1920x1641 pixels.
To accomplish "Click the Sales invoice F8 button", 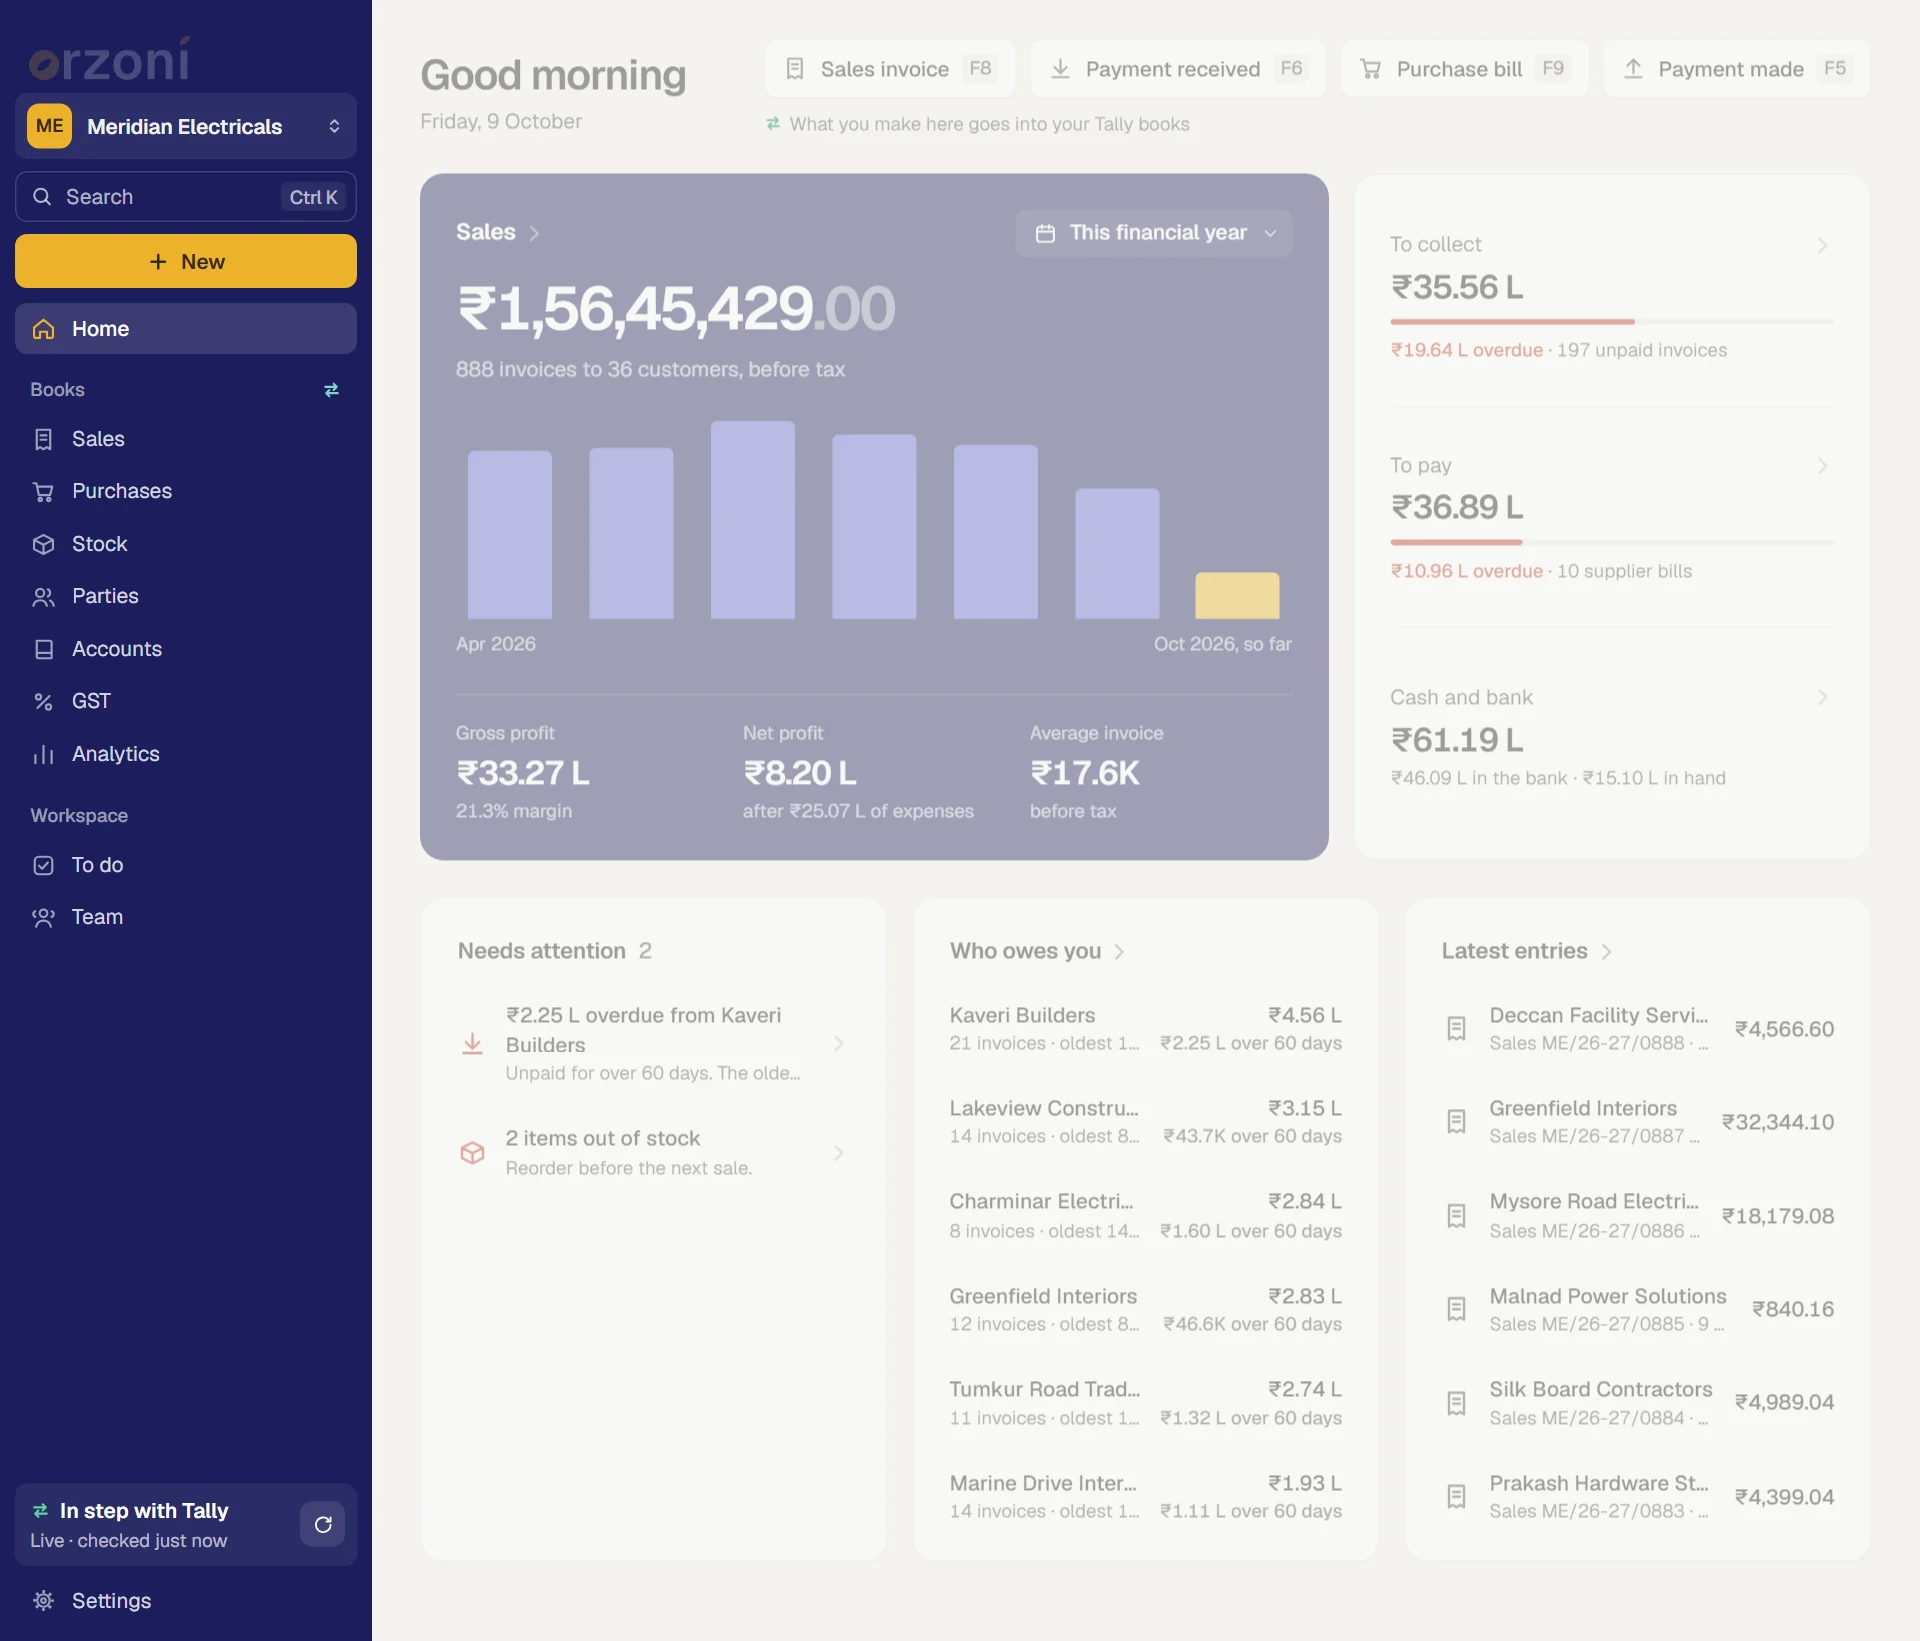I will point(890,68).
